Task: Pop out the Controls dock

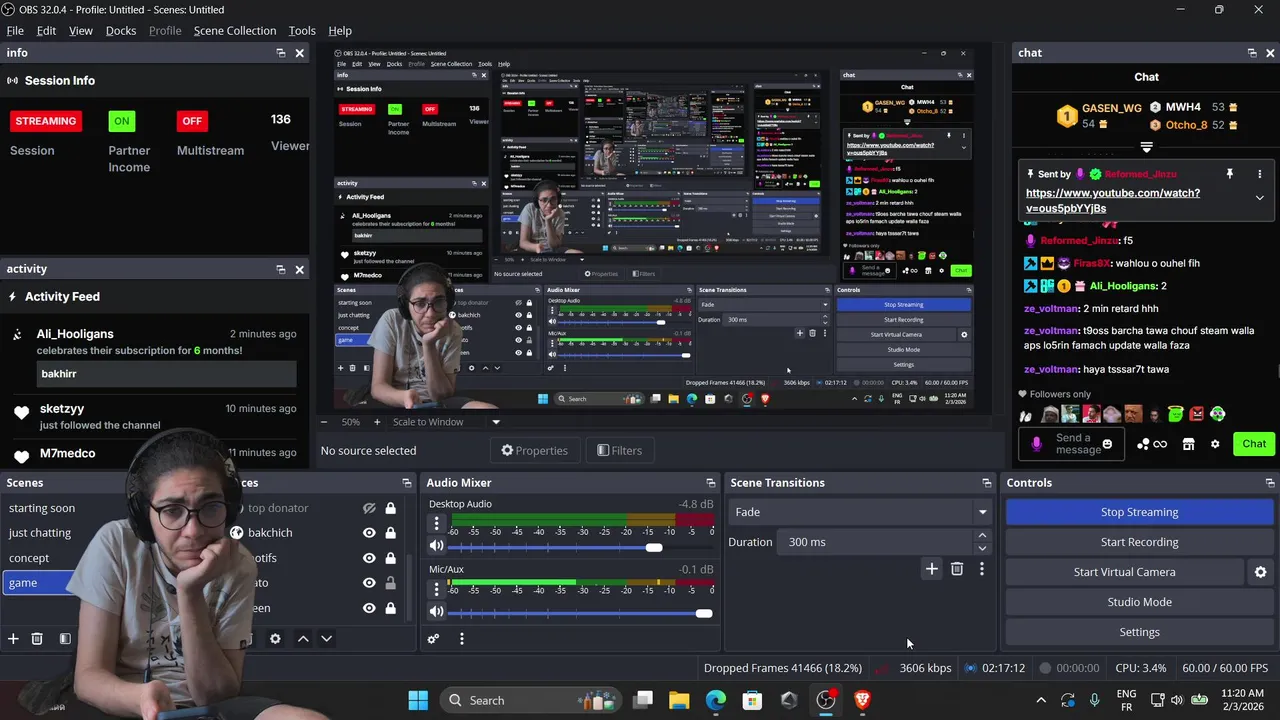Action: point(1270,483)
